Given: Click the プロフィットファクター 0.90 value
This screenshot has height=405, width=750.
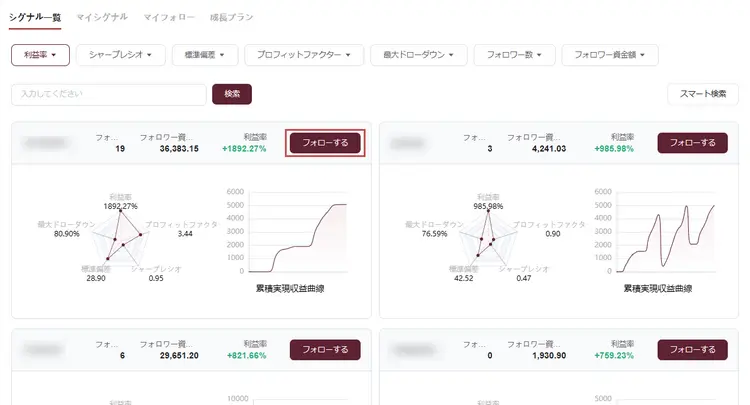Looking at the screenshot, I should click(x=552, y=234).
